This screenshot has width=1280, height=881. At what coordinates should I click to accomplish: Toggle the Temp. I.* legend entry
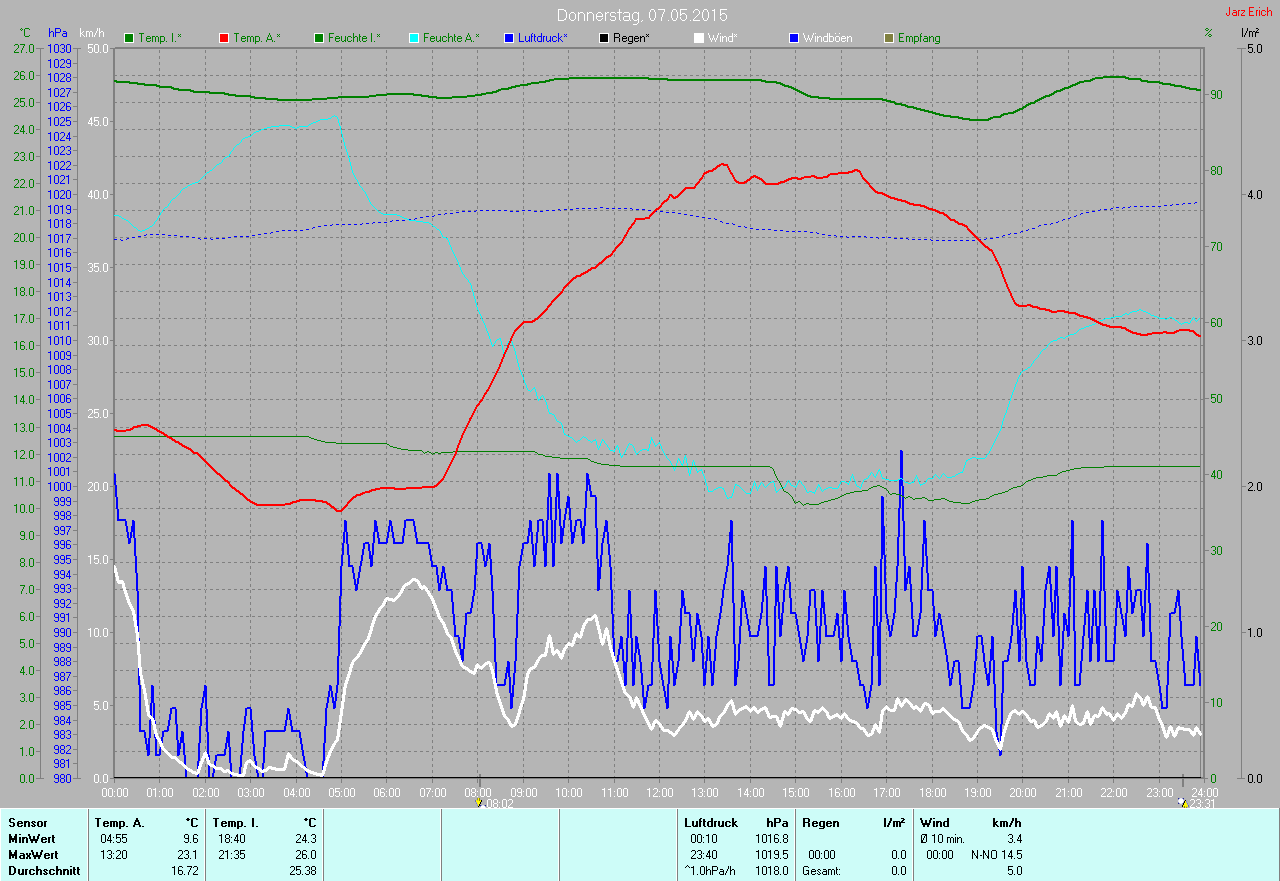tap(159, 38)
